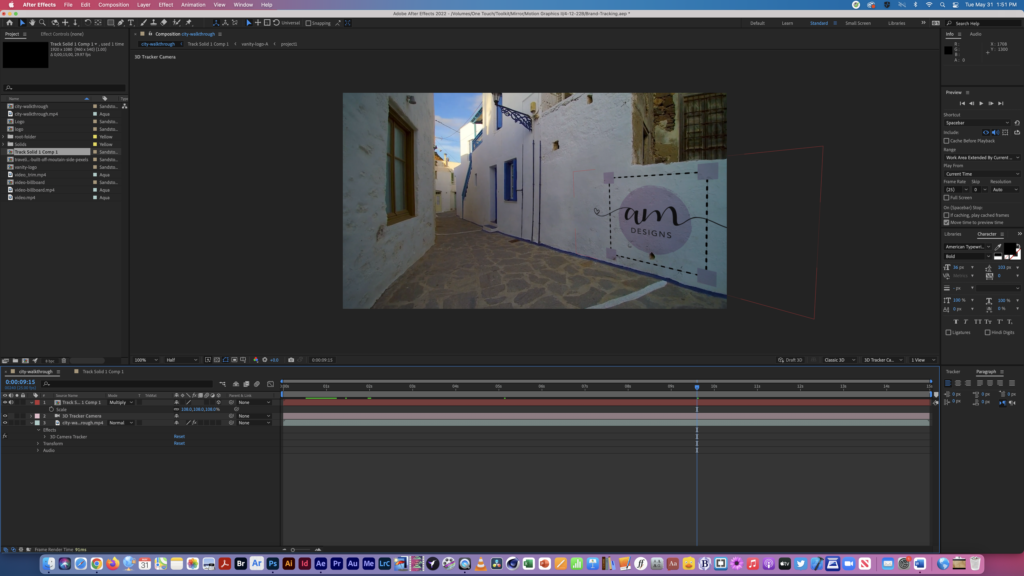Select the Brush tool
Viewport: 1024px width, 576px height.
tap(144, 23)
